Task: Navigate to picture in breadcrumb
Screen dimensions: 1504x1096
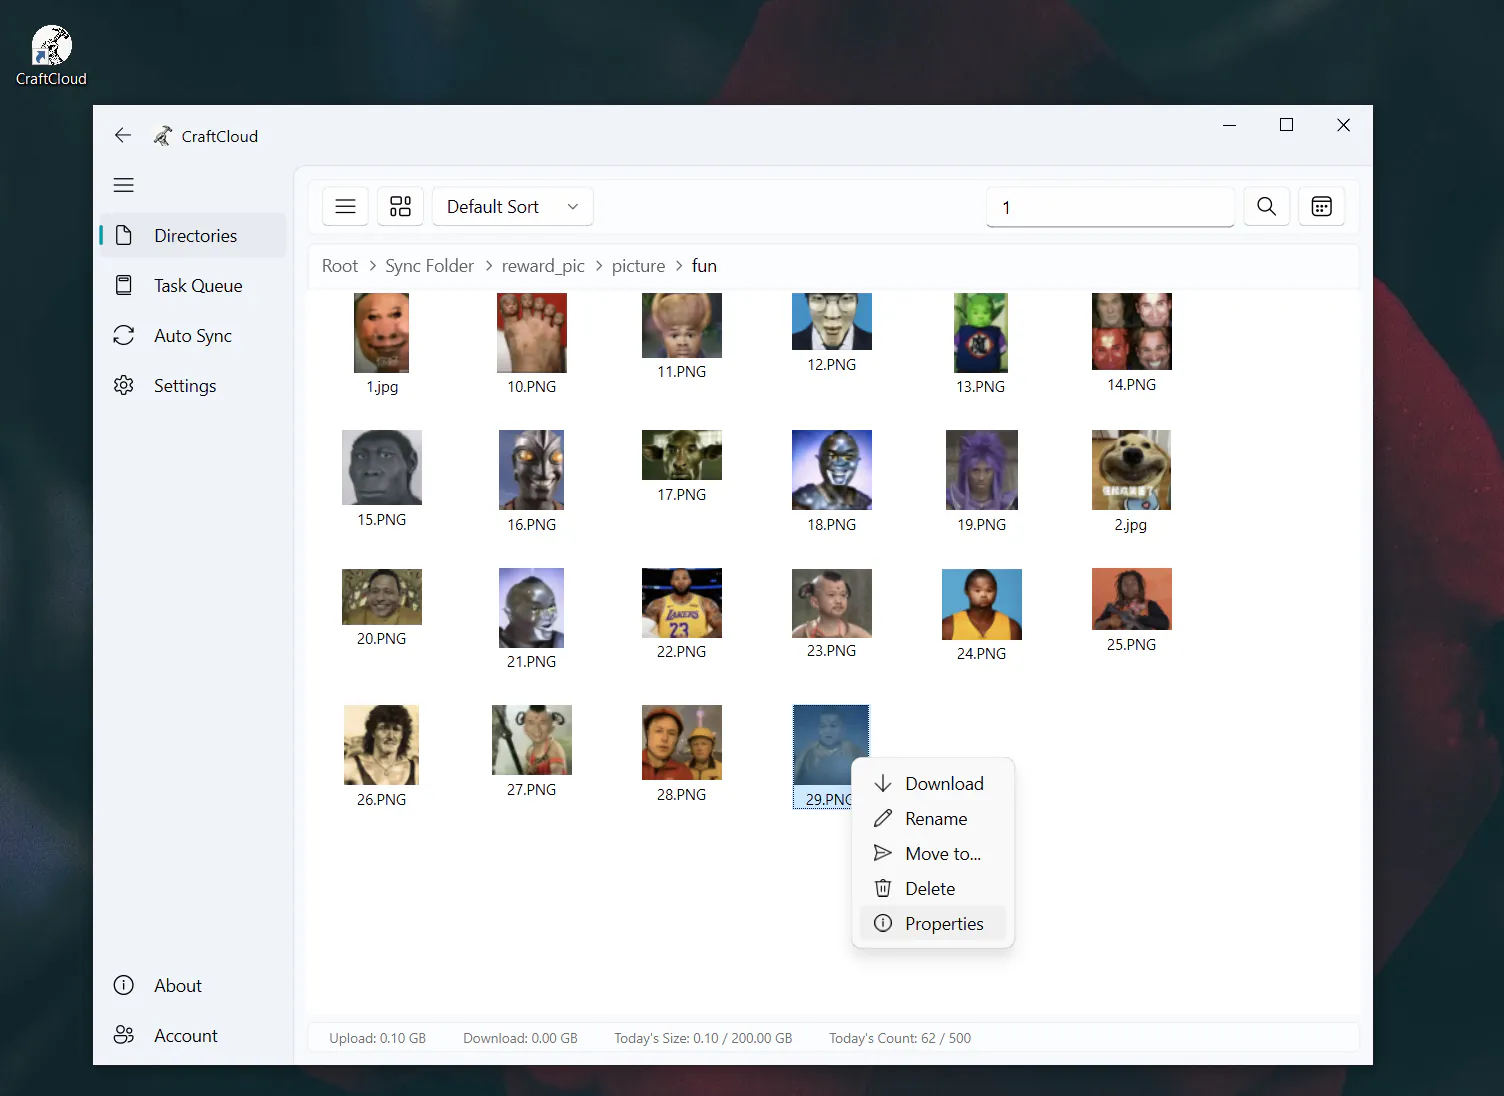Action: (x=638, y=266)
